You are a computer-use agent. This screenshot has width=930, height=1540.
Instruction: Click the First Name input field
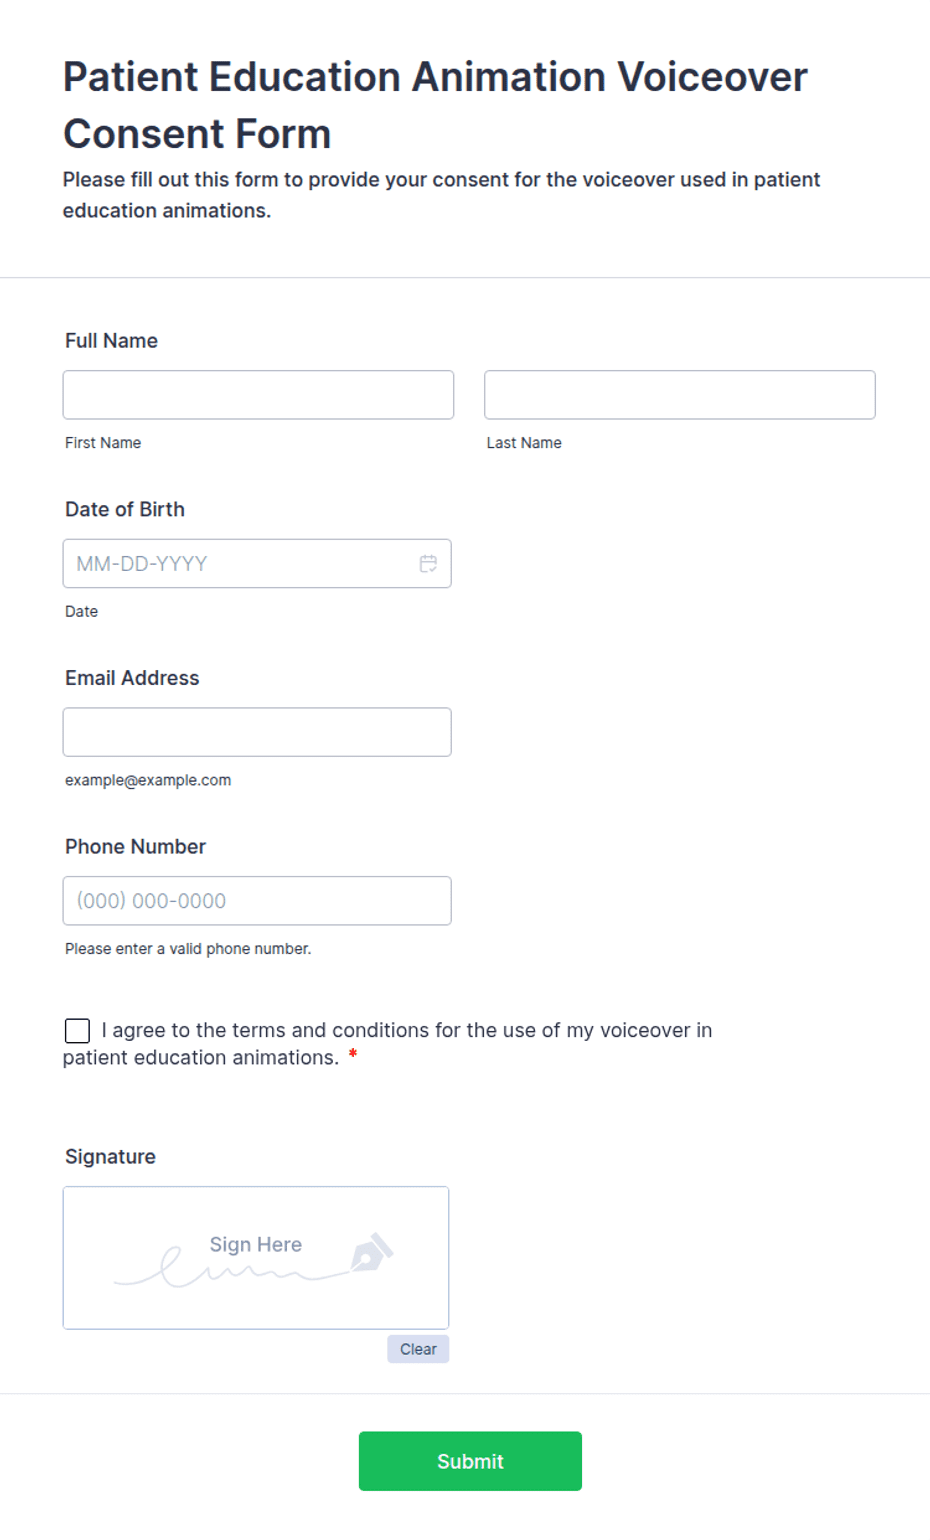(258, 395)
